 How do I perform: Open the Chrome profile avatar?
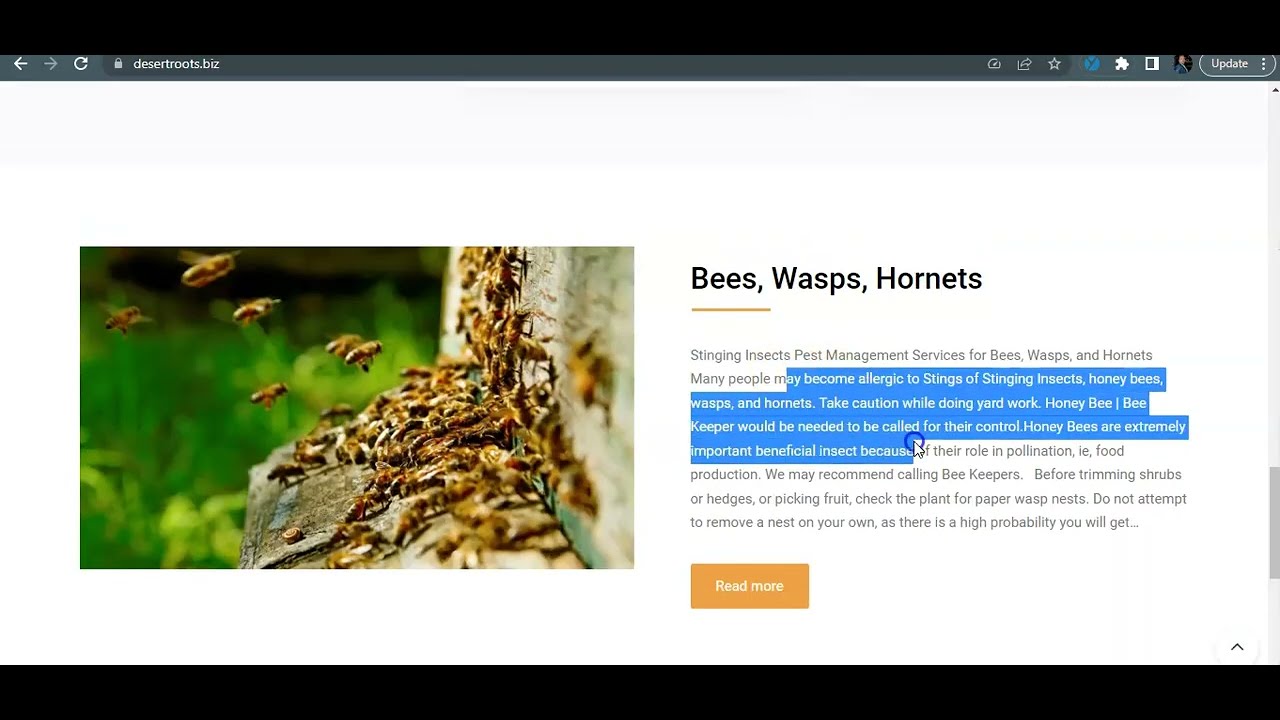[1182, 64]
